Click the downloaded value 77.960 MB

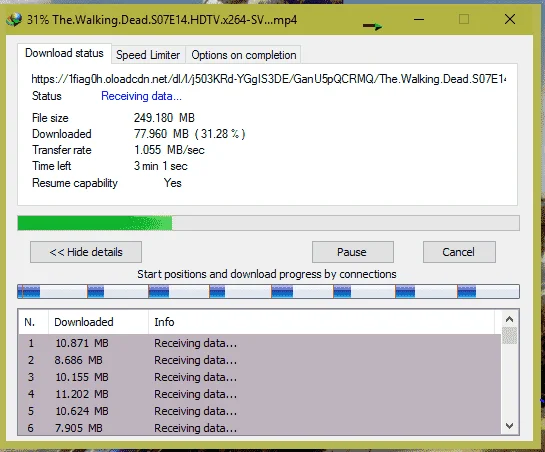click(x=189, y=134)
